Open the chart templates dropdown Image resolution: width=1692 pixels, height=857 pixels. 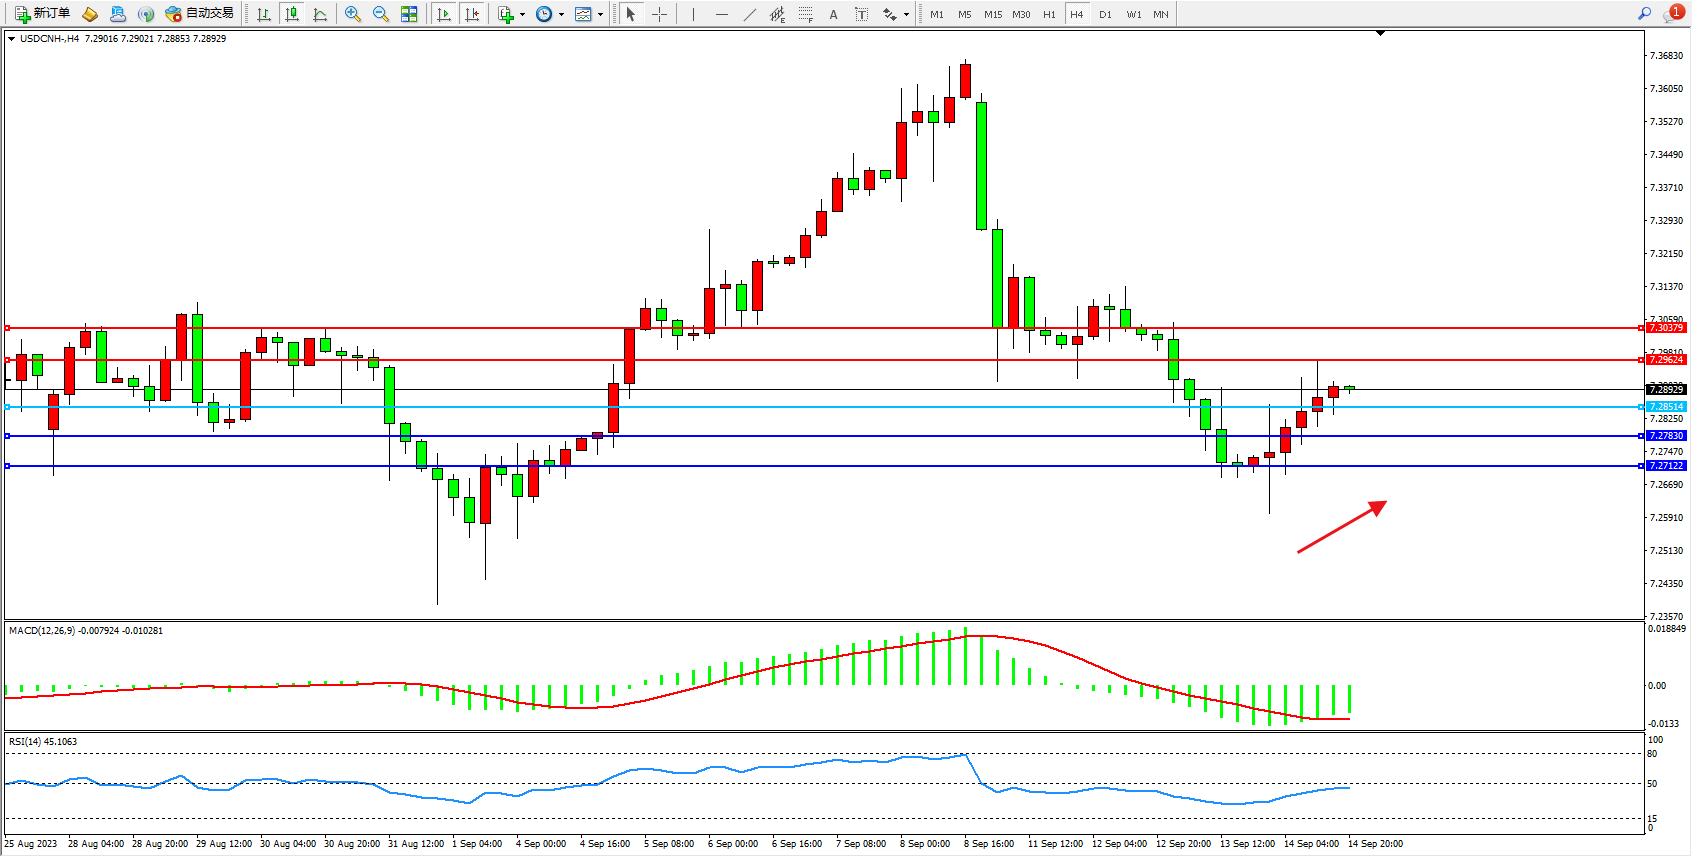point(600,14)
